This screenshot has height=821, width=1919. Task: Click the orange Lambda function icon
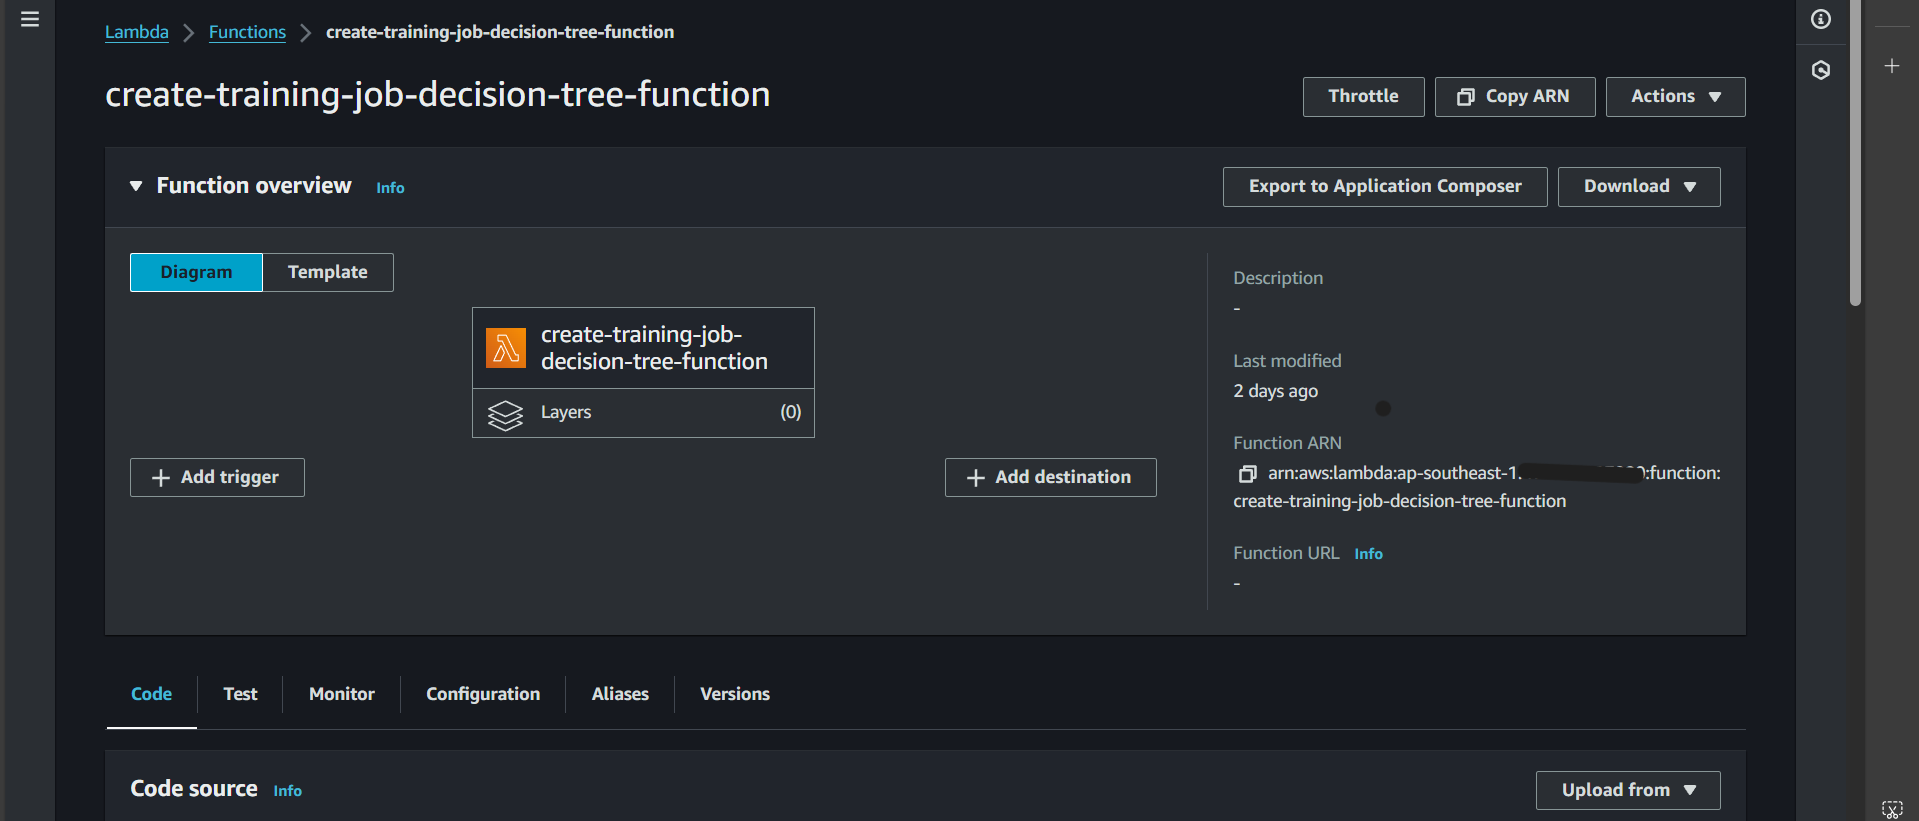click(506, 348)
